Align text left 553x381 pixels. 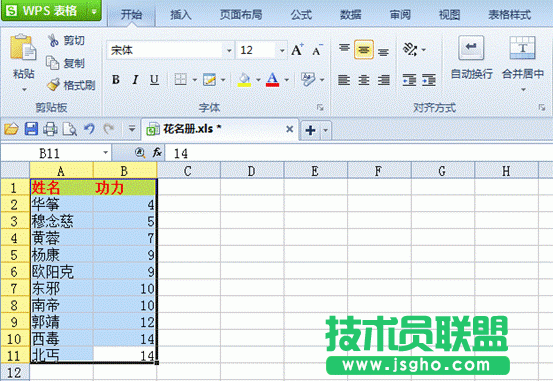pos(344,80)
